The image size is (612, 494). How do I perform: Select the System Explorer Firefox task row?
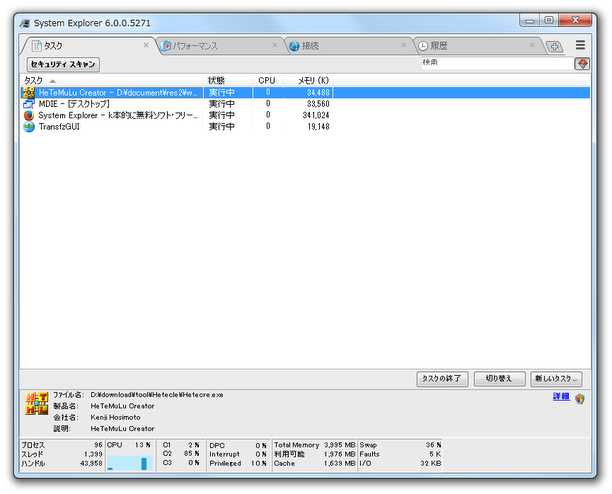(305, 115)
